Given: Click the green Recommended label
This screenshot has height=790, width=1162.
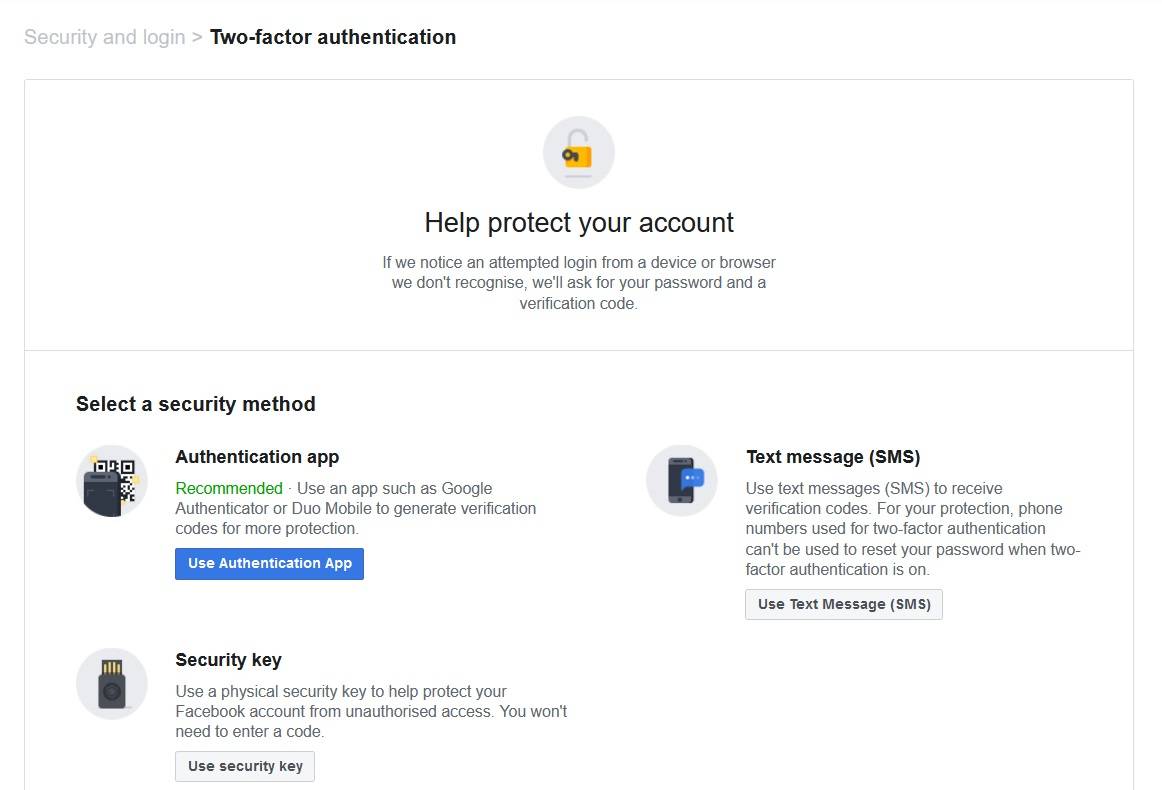Looking at the screenshot, I should tap(229, 488).
